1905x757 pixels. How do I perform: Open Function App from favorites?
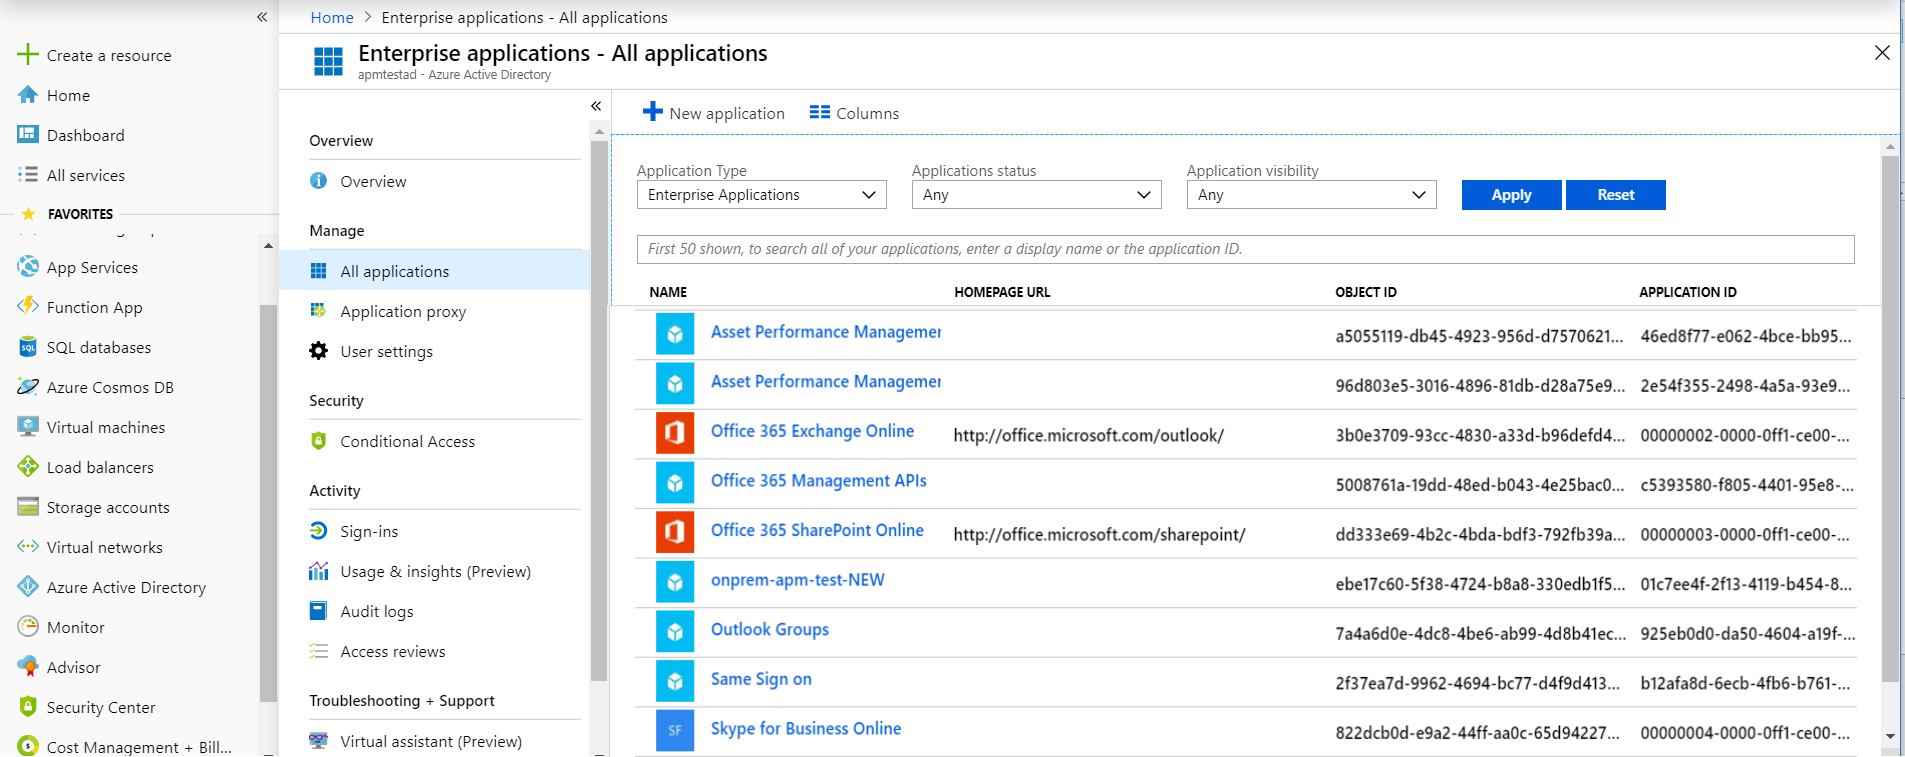pos(94,307)
